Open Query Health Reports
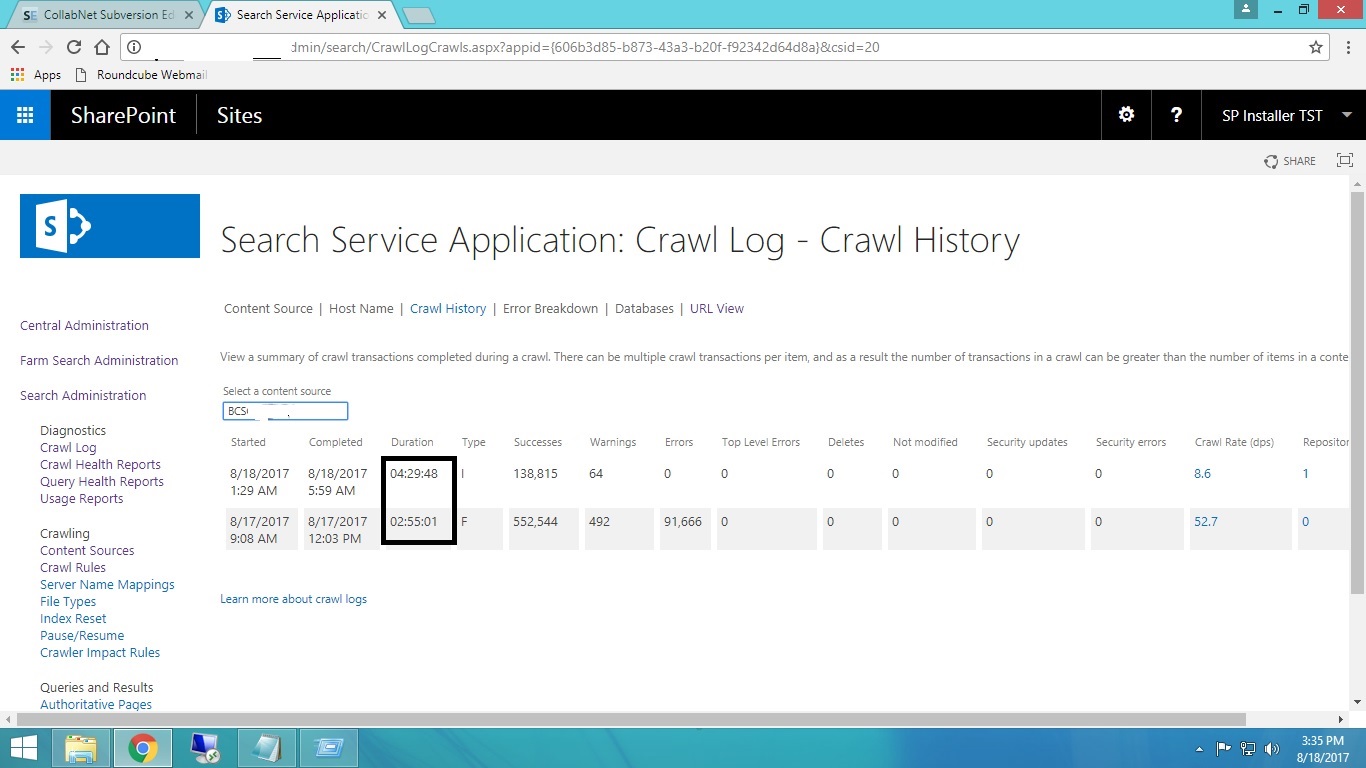The image size is (1366, 768). [x=102, y=482]
